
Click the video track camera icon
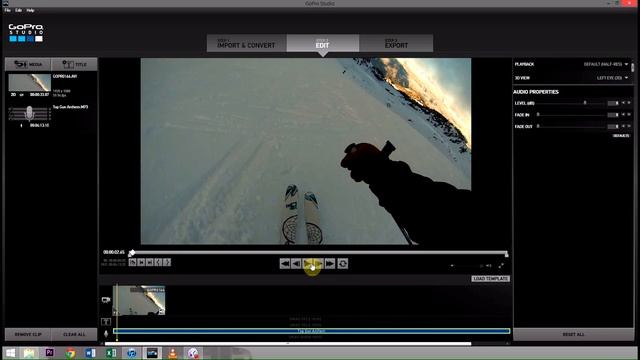click(106, 300)
